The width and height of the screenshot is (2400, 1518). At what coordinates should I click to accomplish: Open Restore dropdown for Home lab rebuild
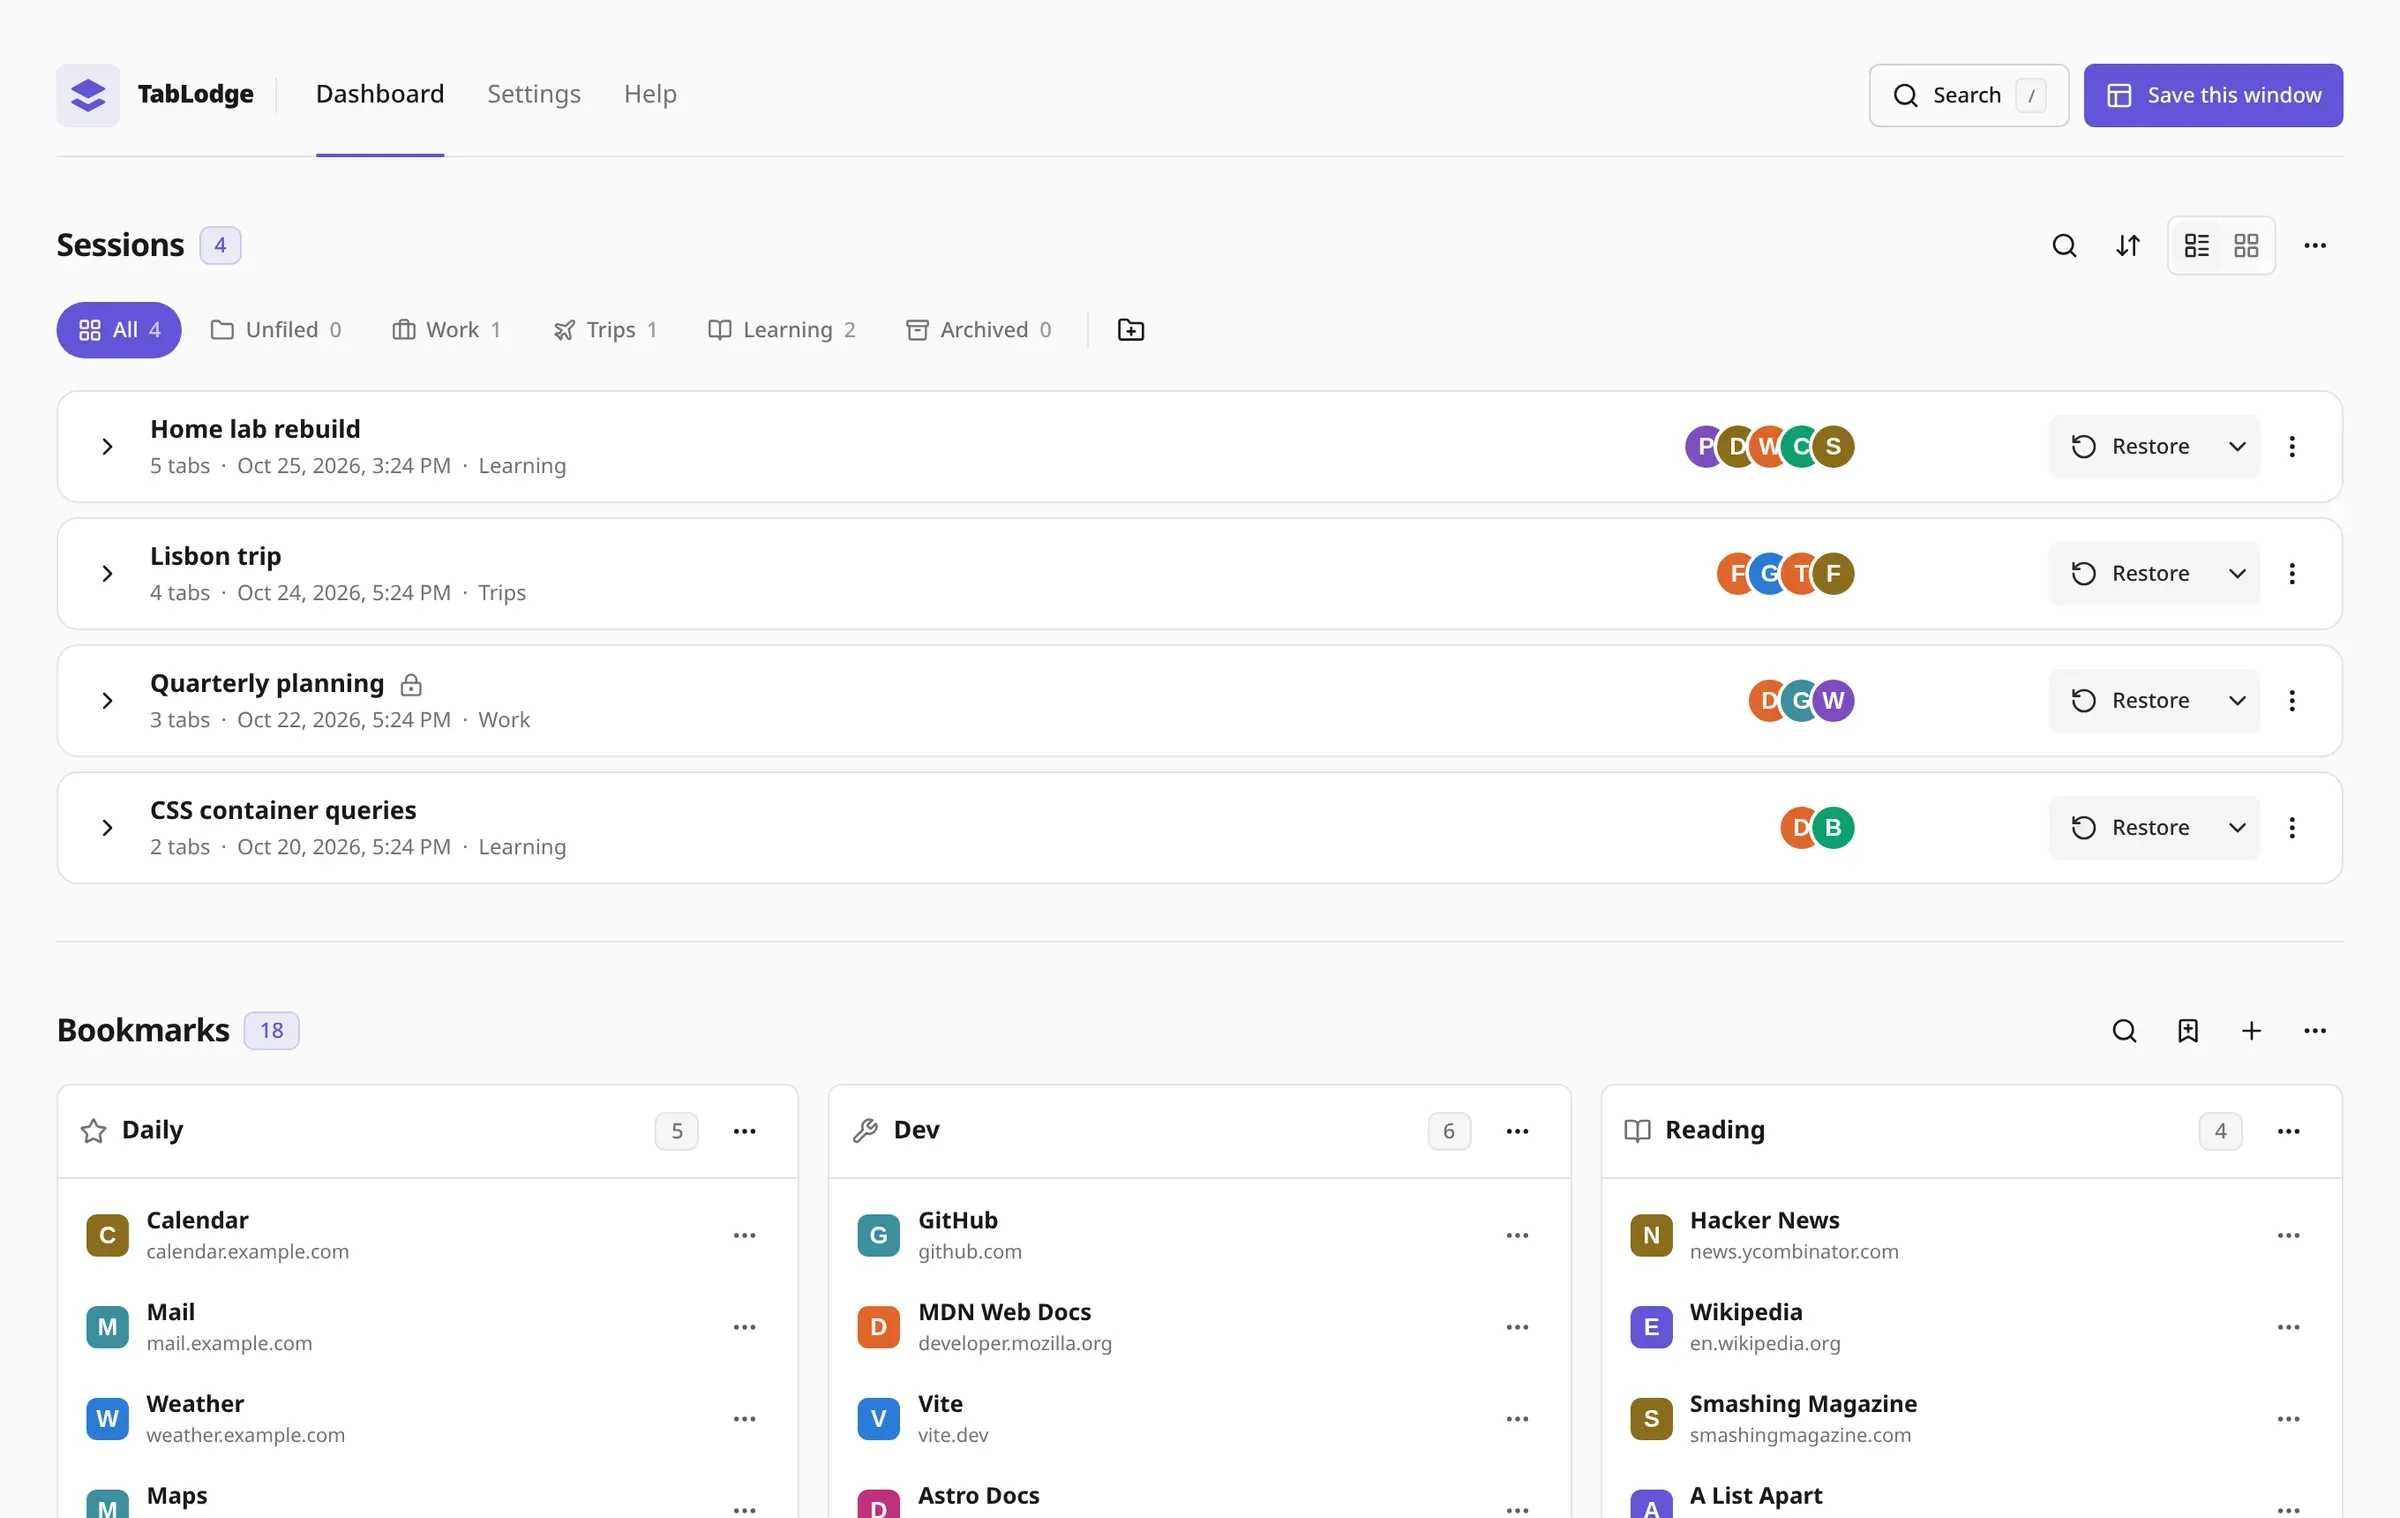tap(2238, 447)
